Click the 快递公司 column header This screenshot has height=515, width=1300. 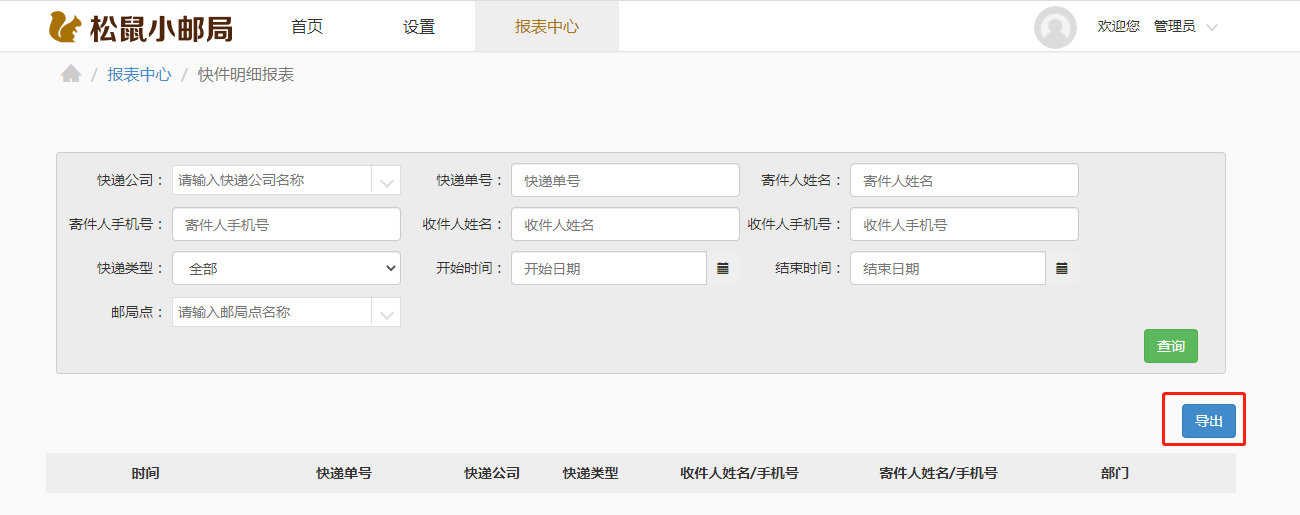point(492,473)
